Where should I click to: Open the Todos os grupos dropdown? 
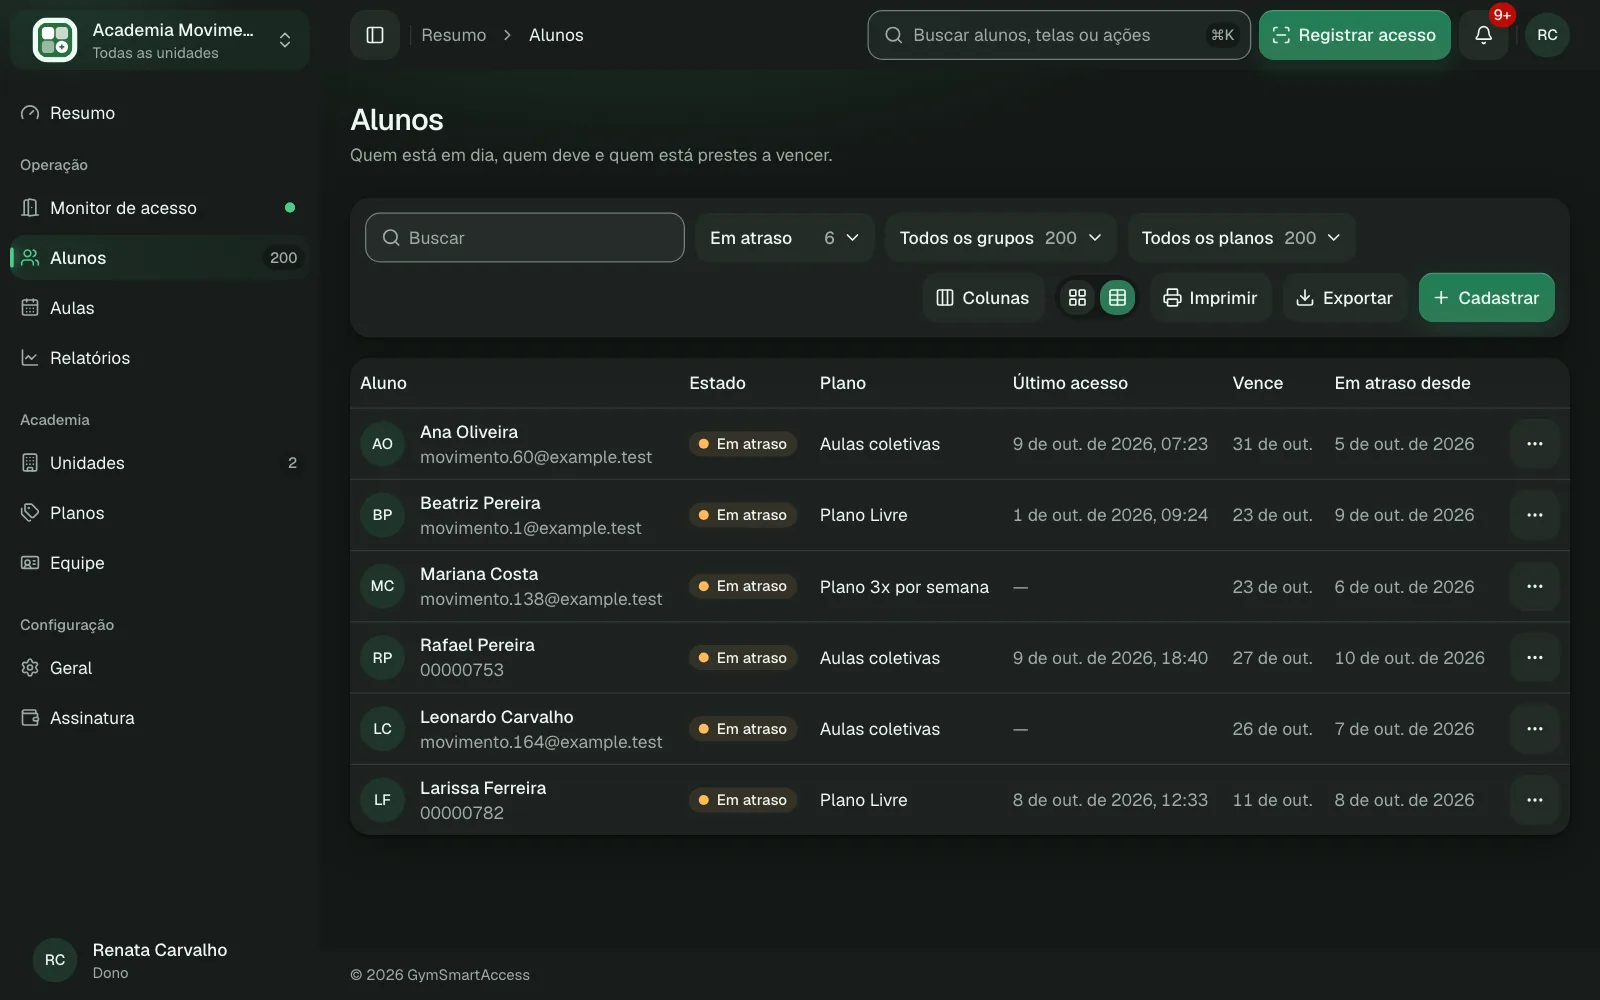coord(1000,238)
